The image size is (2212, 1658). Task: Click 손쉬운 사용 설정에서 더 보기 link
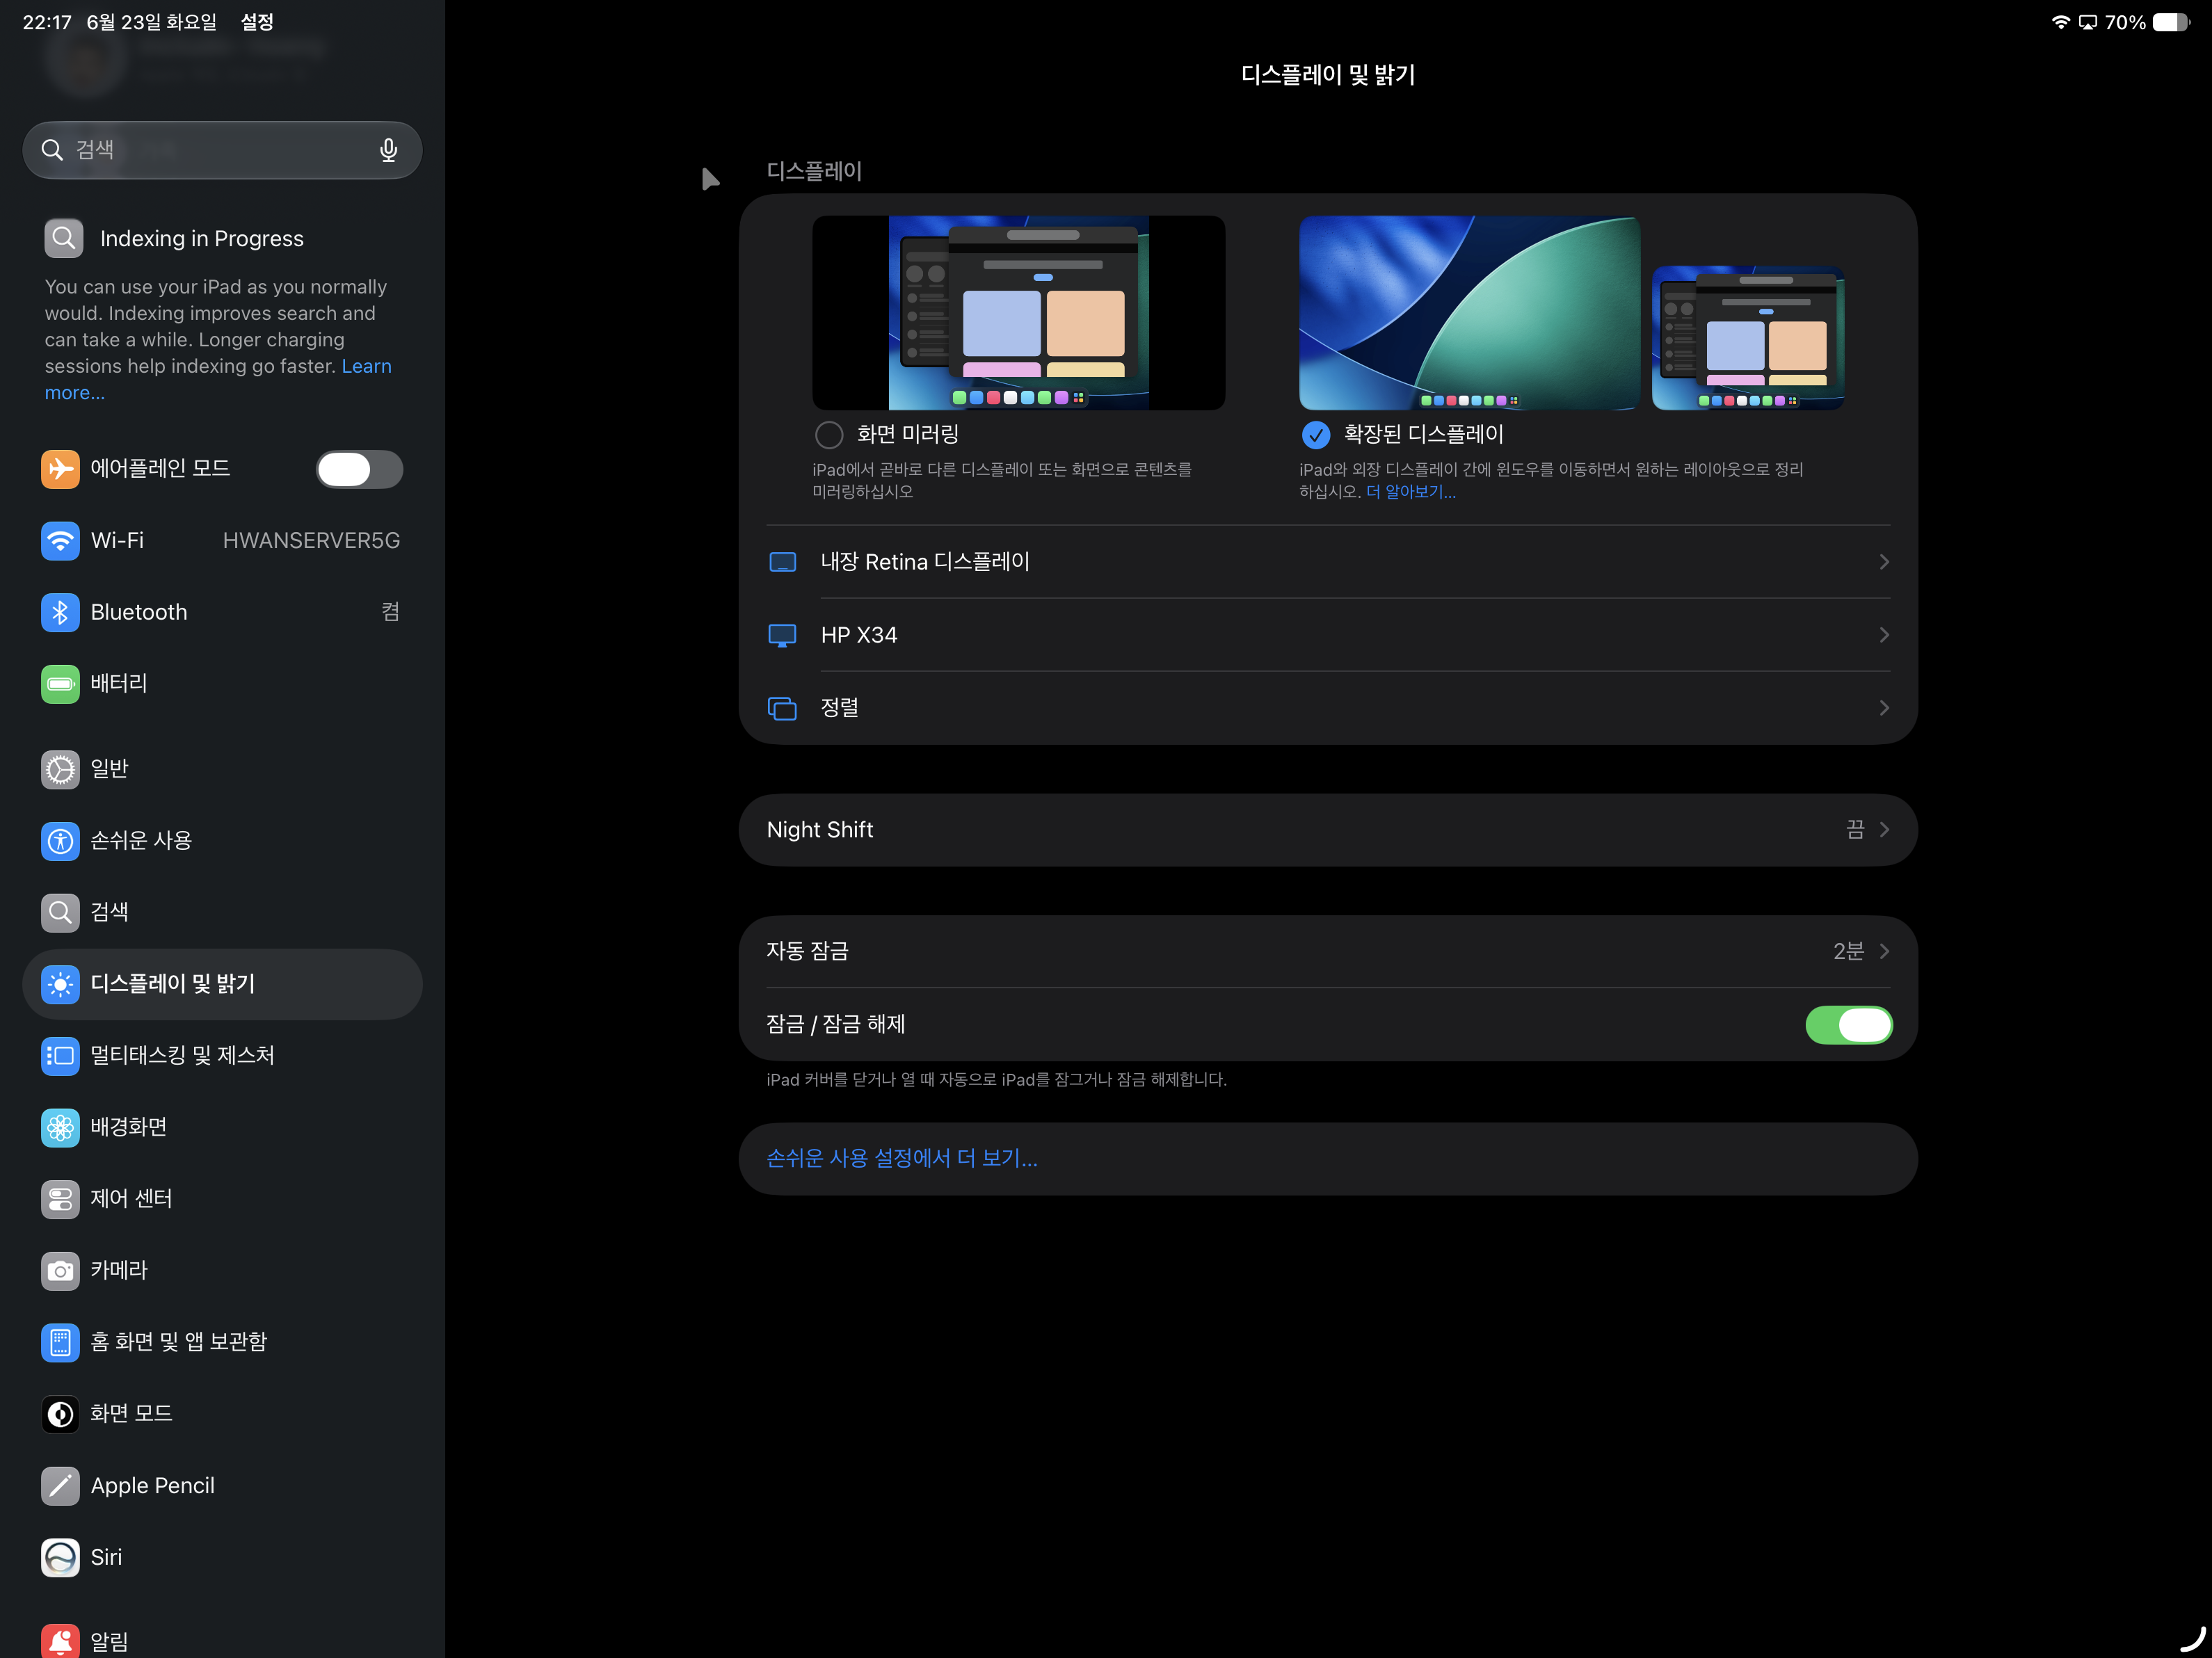[x=902, y=1159]
